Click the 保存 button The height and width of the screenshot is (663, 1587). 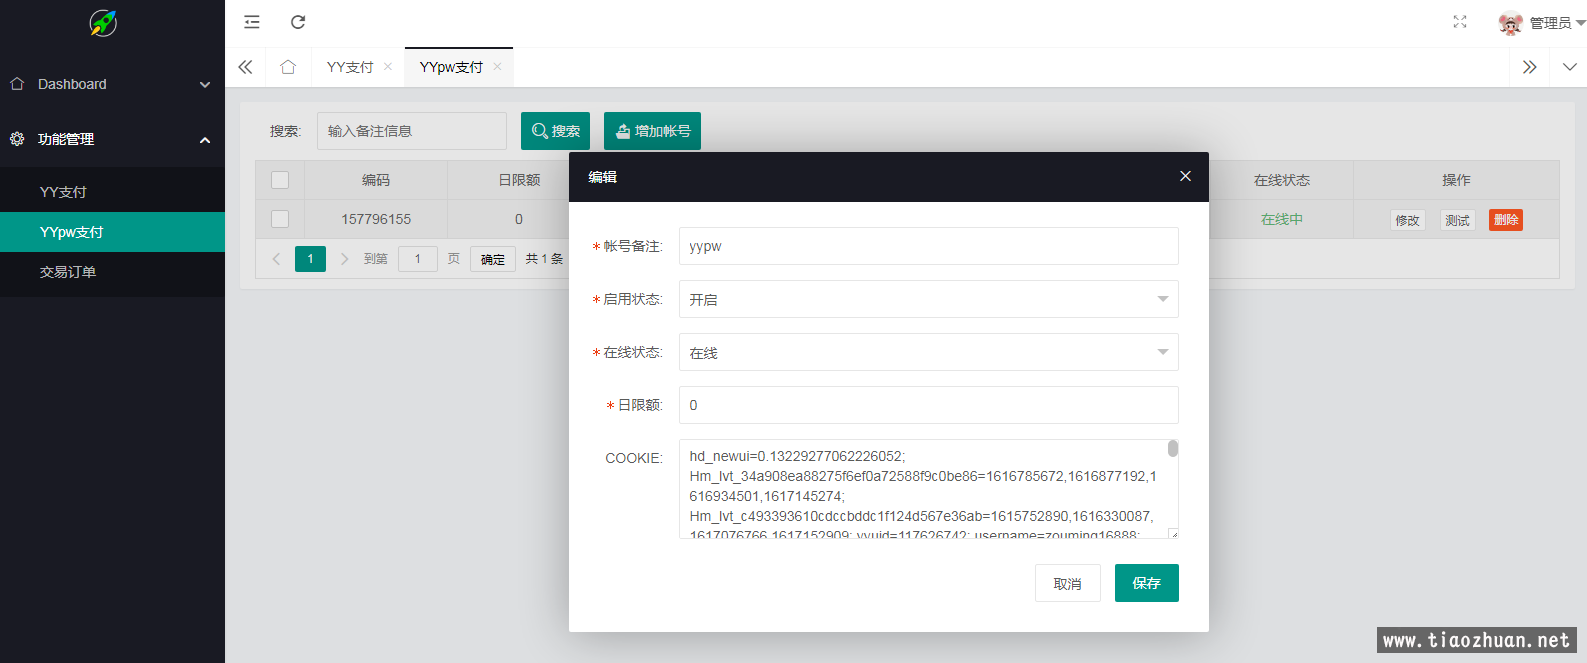click(x=1146, y=583)
